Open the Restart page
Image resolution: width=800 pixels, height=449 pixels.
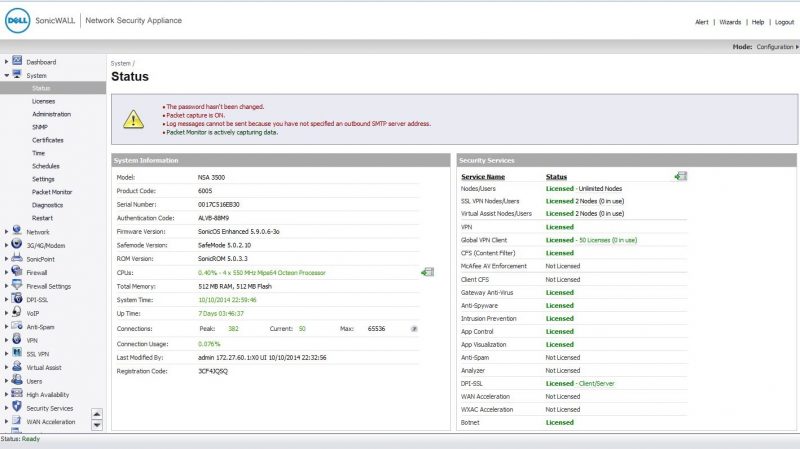[42, 218]
